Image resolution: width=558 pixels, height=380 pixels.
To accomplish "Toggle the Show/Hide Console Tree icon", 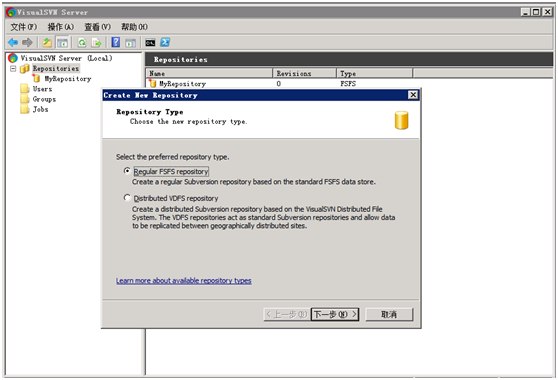I will coord(63,43).
